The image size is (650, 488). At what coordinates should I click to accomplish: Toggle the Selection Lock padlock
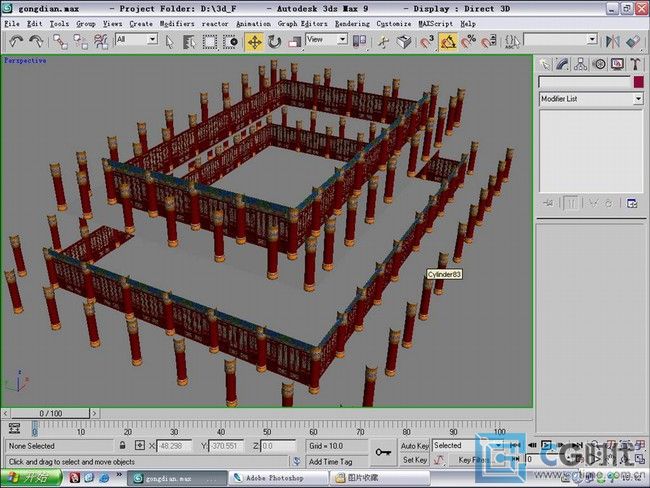(122, 446)
